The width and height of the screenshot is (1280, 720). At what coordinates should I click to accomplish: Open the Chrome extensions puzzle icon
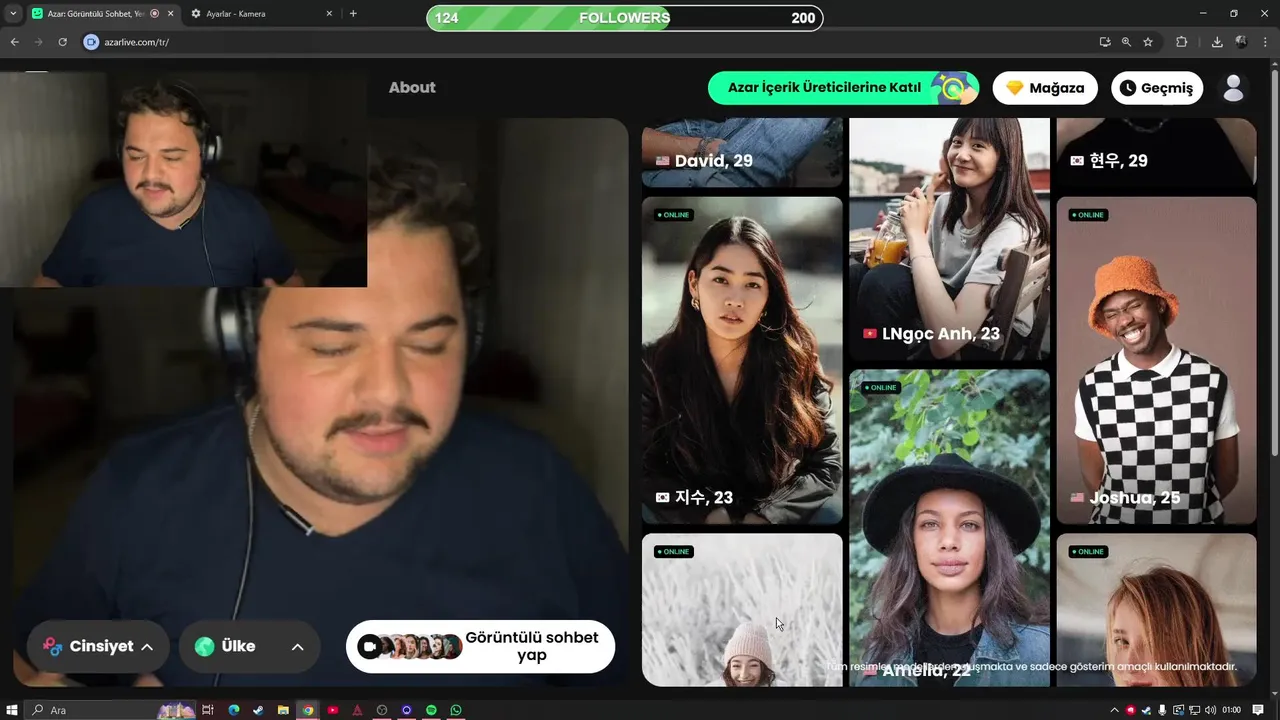[x=1182, y=42]
